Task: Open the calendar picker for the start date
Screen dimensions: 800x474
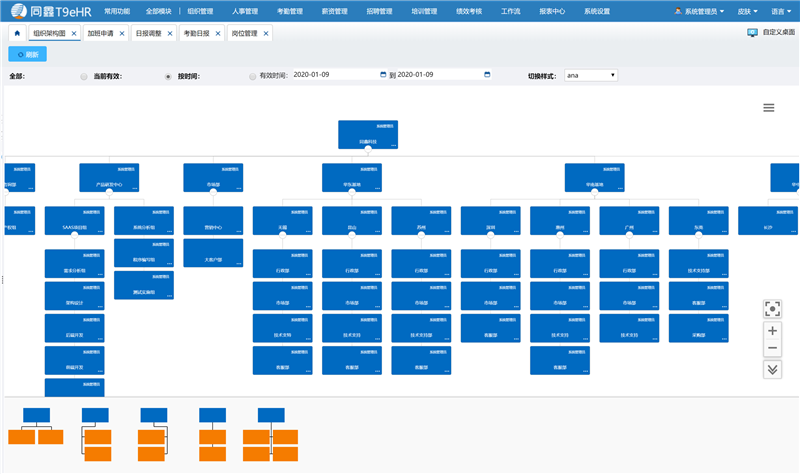Action: coord(383,75)
